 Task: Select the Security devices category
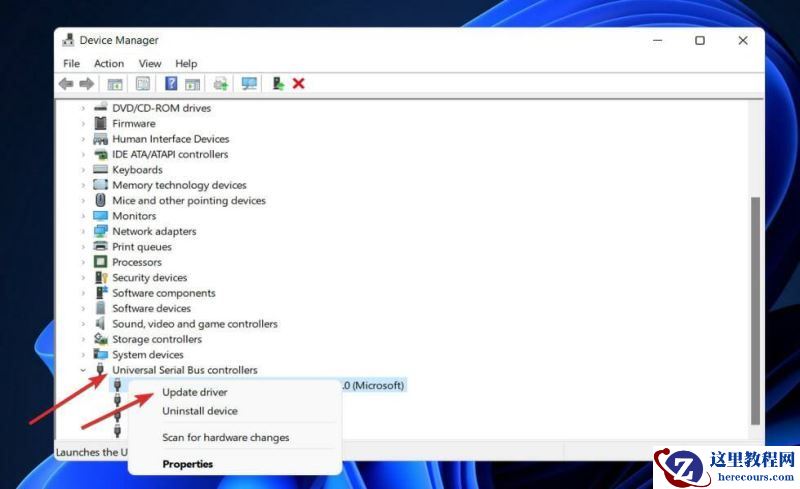point(149,278)
